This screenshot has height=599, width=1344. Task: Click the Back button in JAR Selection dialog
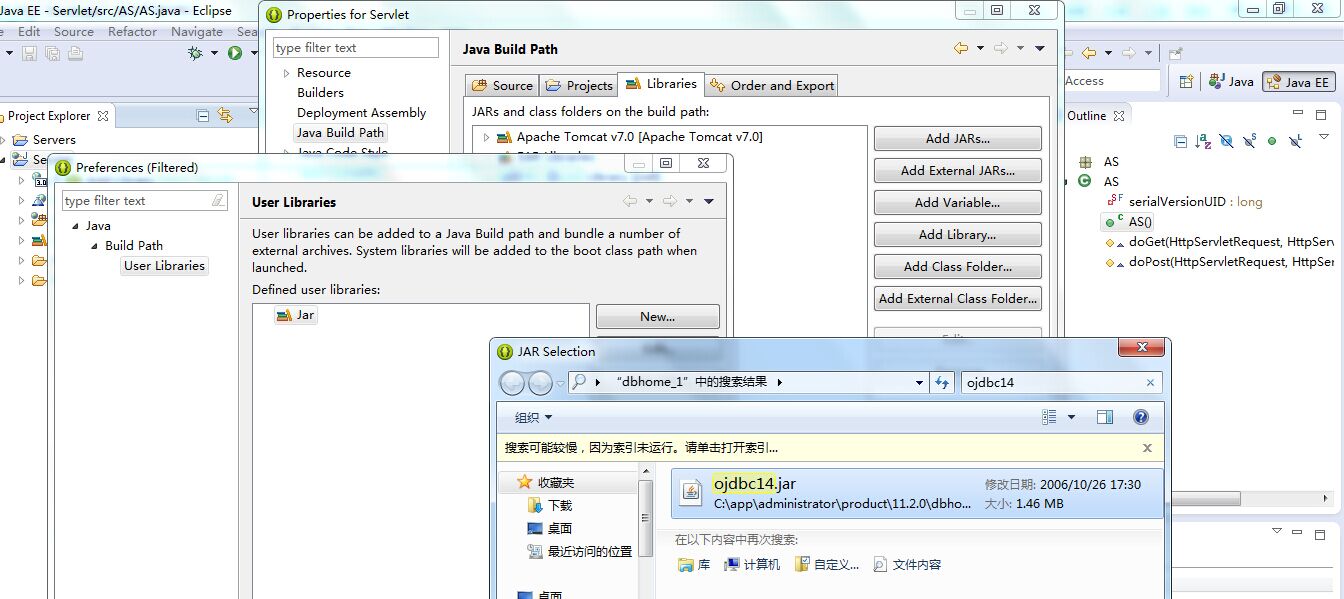click(512, 382)
